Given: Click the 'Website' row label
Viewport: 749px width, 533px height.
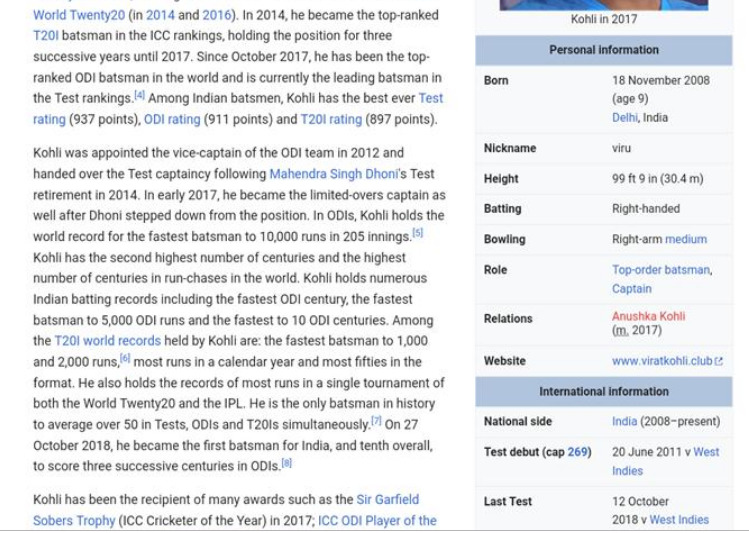Looking at the screenshot, I should [504, 361].
